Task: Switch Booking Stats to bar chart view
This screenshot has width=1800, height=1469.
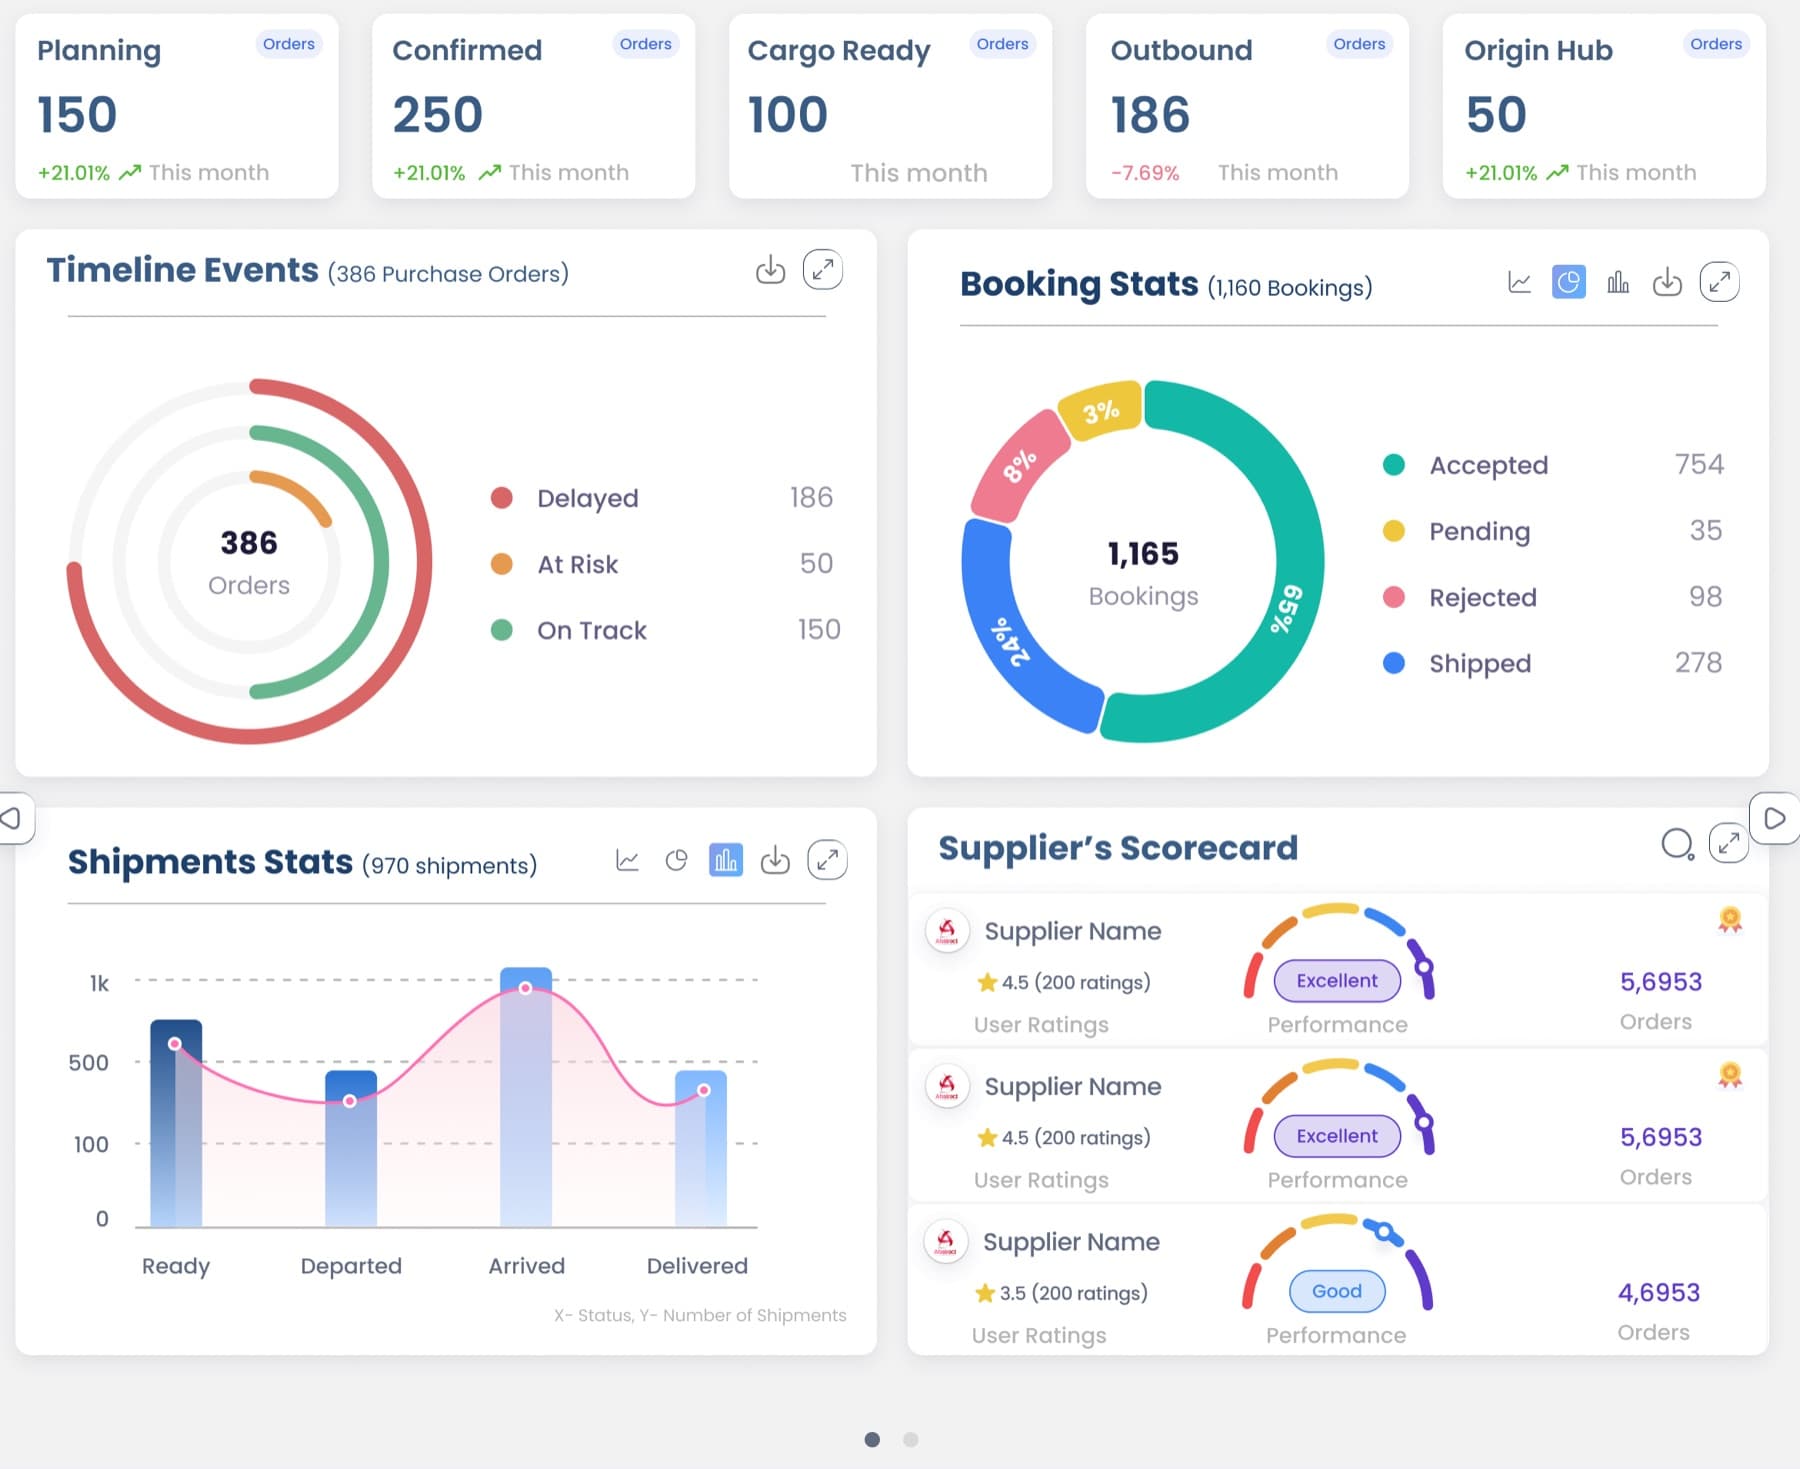Action: point(1618,282)
